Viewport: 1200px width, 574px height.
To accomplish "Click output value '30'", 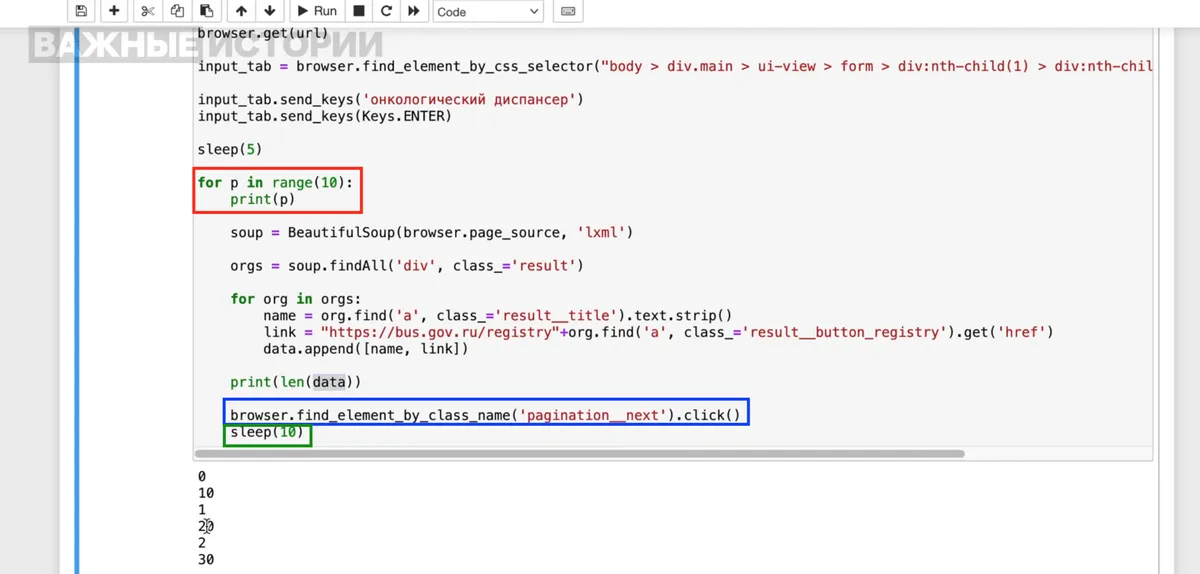I will 206,560.
